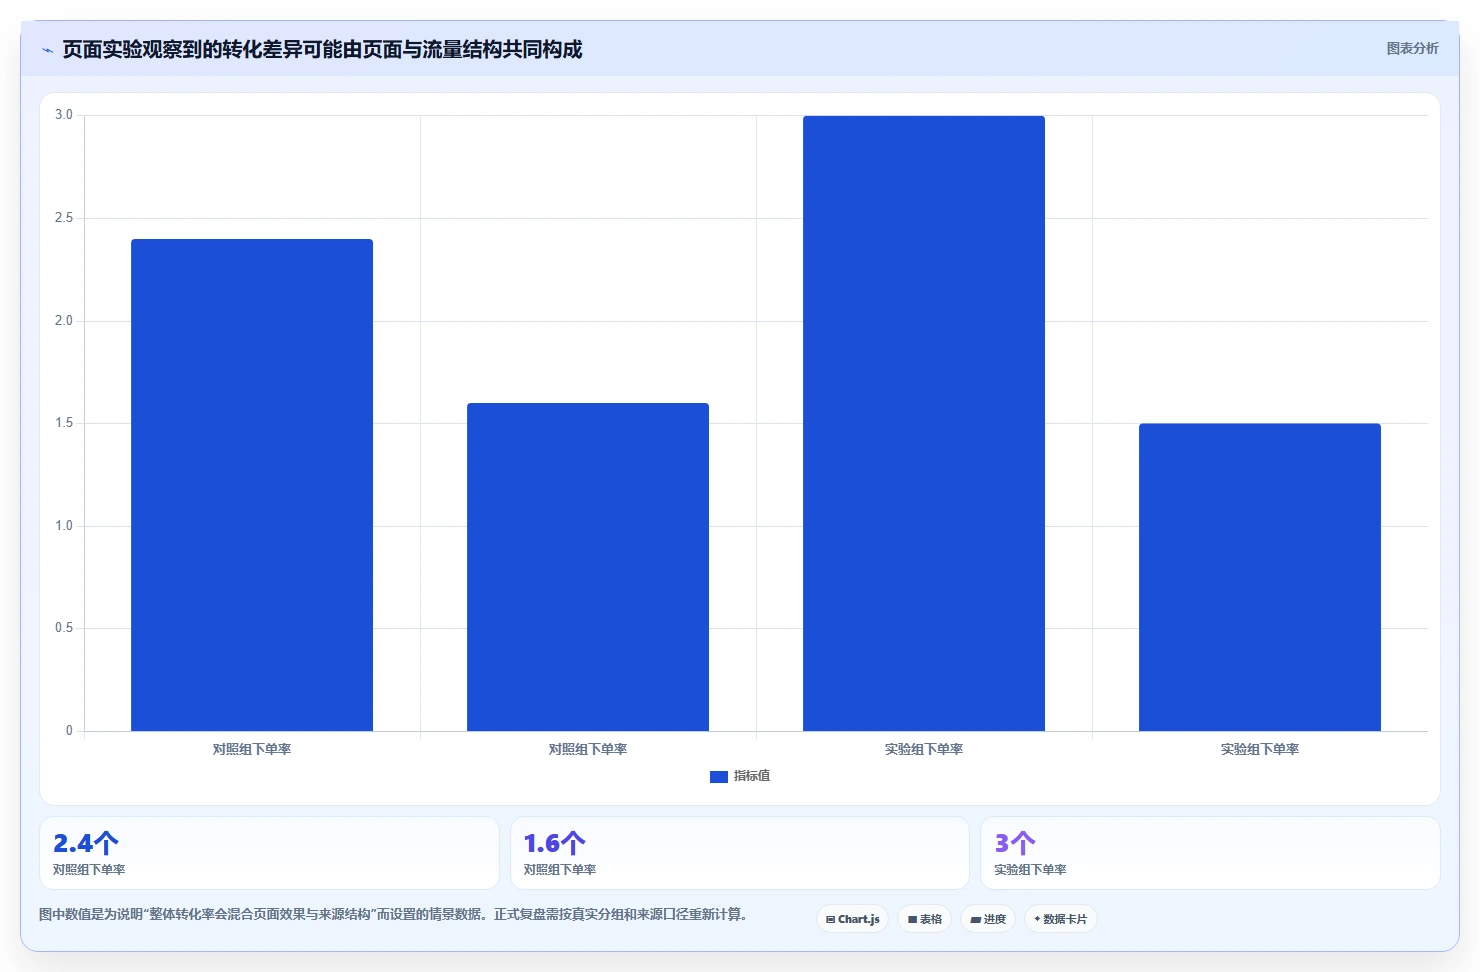This screenshot has width=1480, height=972.
Task: Click the tallest bar reaching 3.0
Action: pos(924,423)
